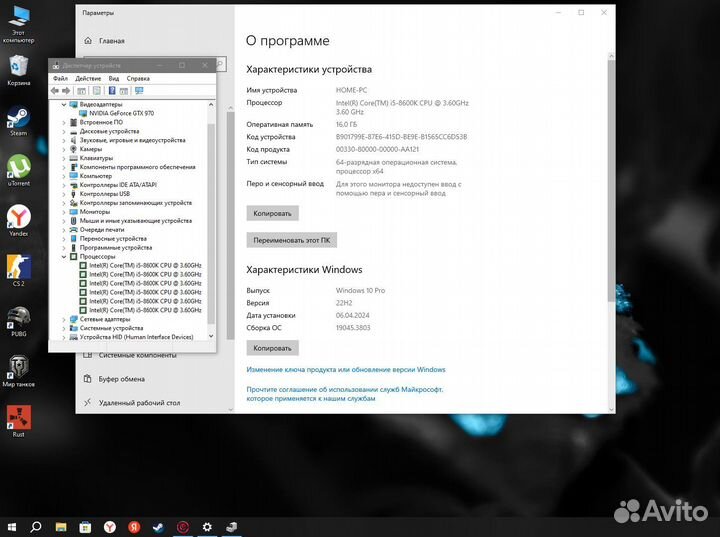This screenshot has width=720, height=537.
Task: Click the blue Help icon in Device Manager toolbar
Action: tap(112, 91)
